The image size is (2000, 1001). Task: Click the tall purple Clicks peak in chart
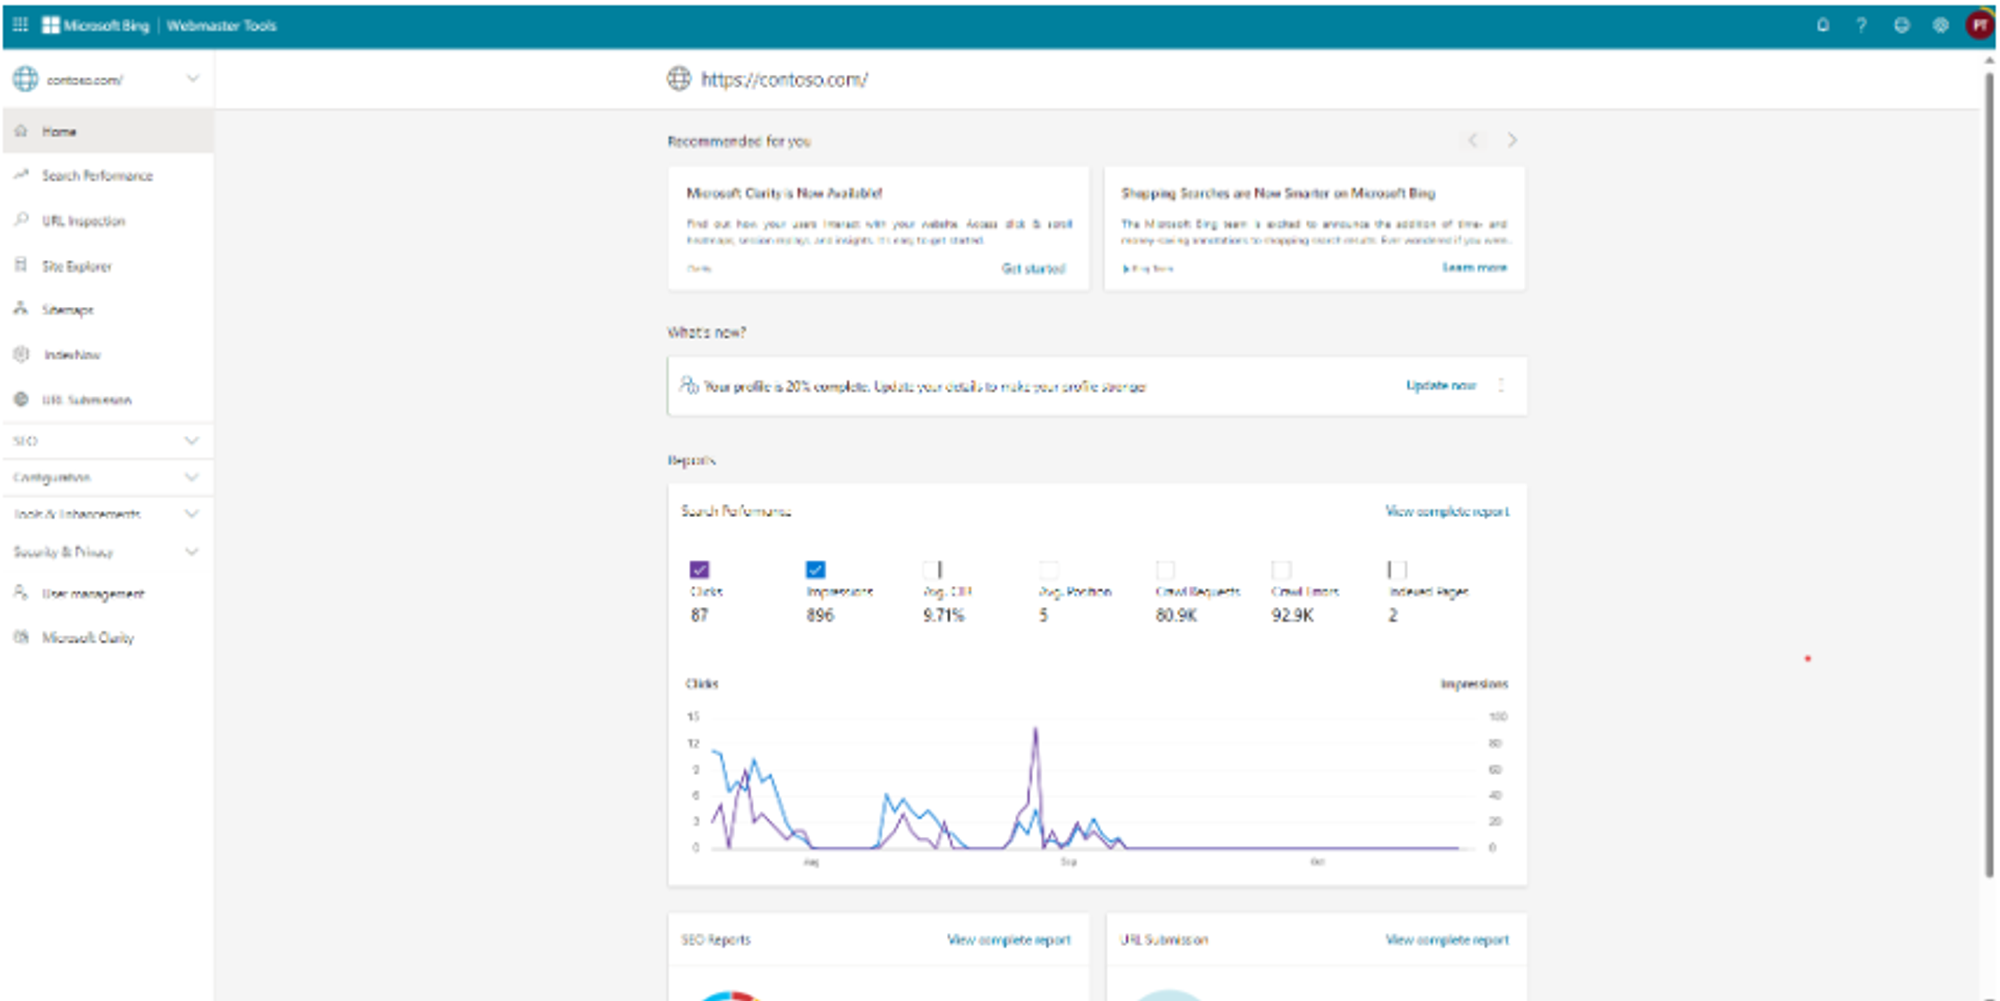click(x=1036, y=730)
